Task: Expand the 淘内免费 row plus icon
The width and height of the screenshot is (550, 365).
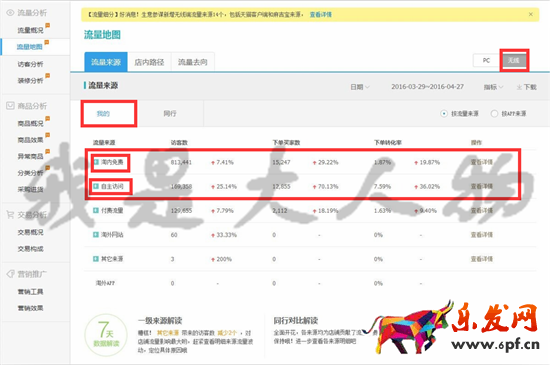Action: click(96, 162)
